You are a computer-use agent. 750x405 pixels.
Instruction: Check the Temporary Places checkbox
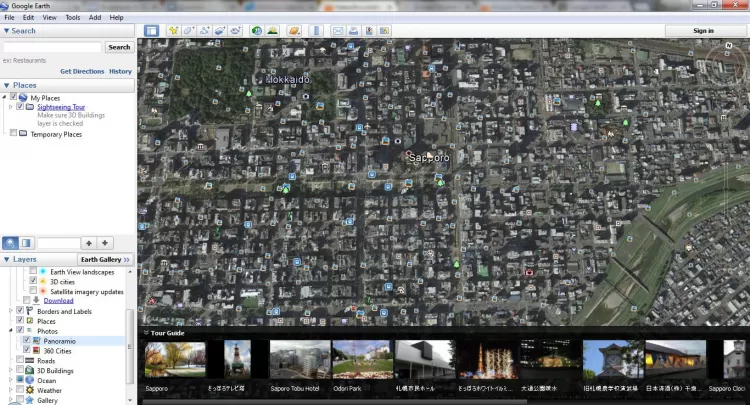coord(13,133)
